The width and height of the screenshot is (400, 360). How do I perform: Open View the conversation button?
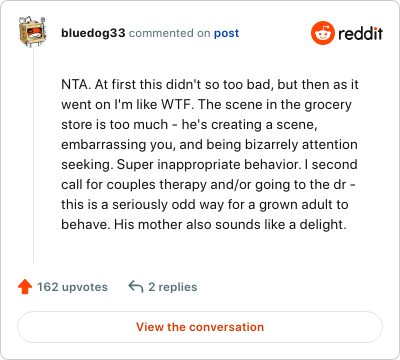tap(200, 327)
